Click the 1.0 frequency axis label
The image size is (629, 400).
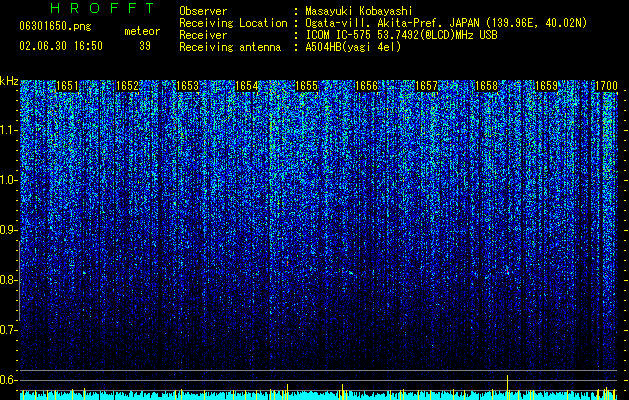tap(9, 180)
